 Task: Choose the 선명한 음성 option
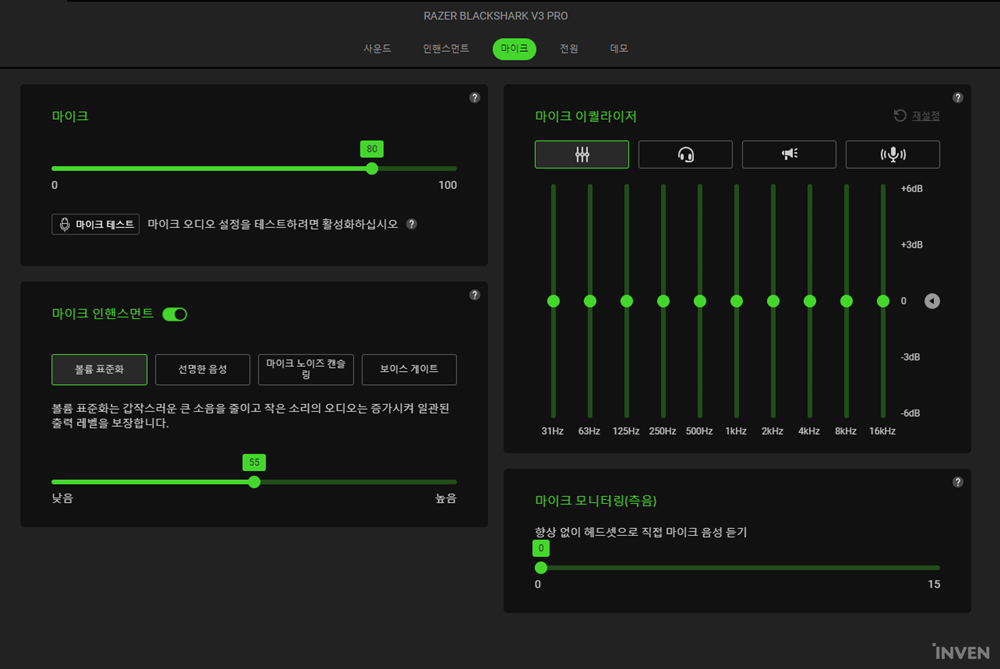(x=203, y=370)
